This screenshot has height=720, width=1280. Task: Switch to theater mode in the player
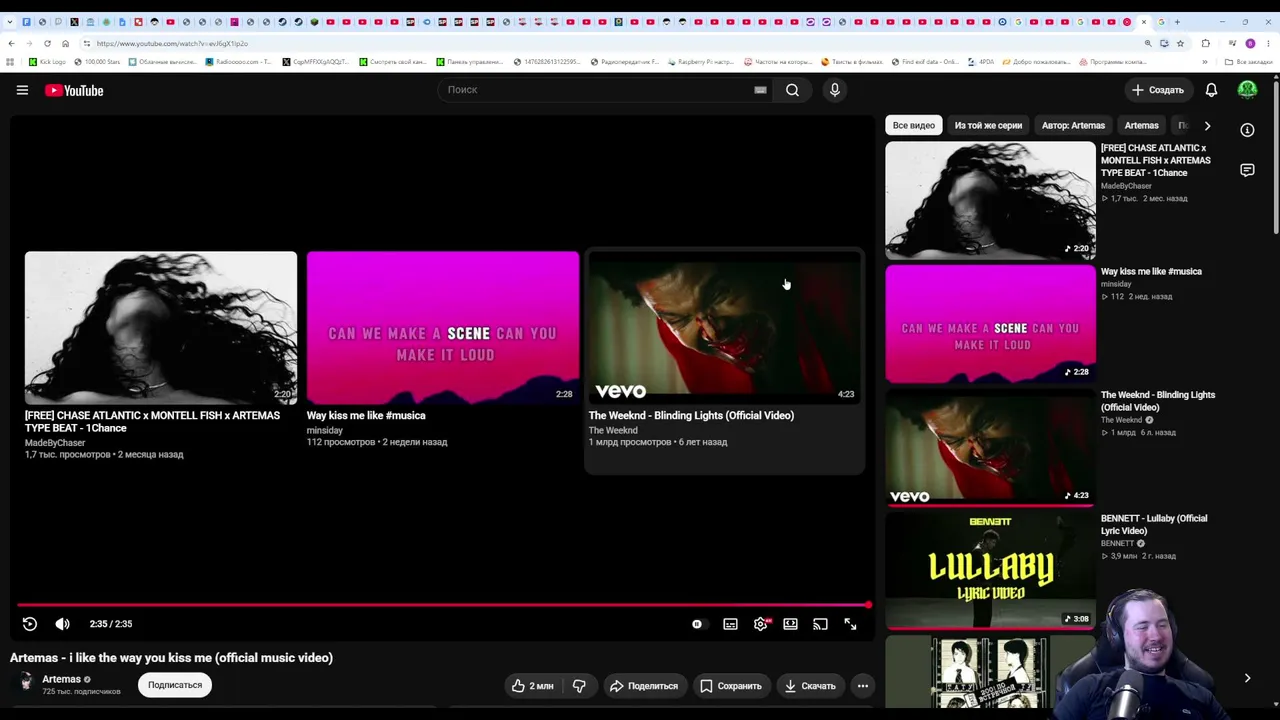pos(790,624)
